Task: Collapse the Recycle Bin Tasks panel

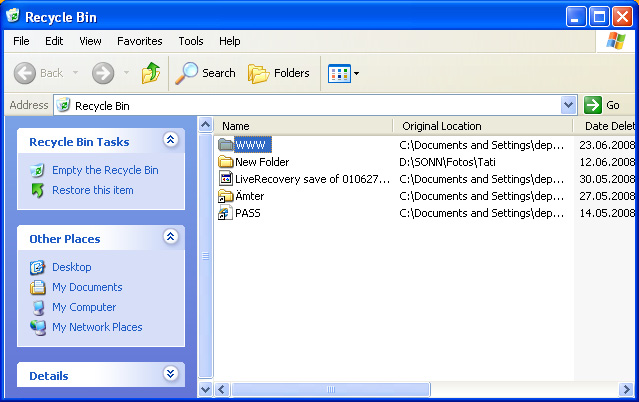Action: 170,141
